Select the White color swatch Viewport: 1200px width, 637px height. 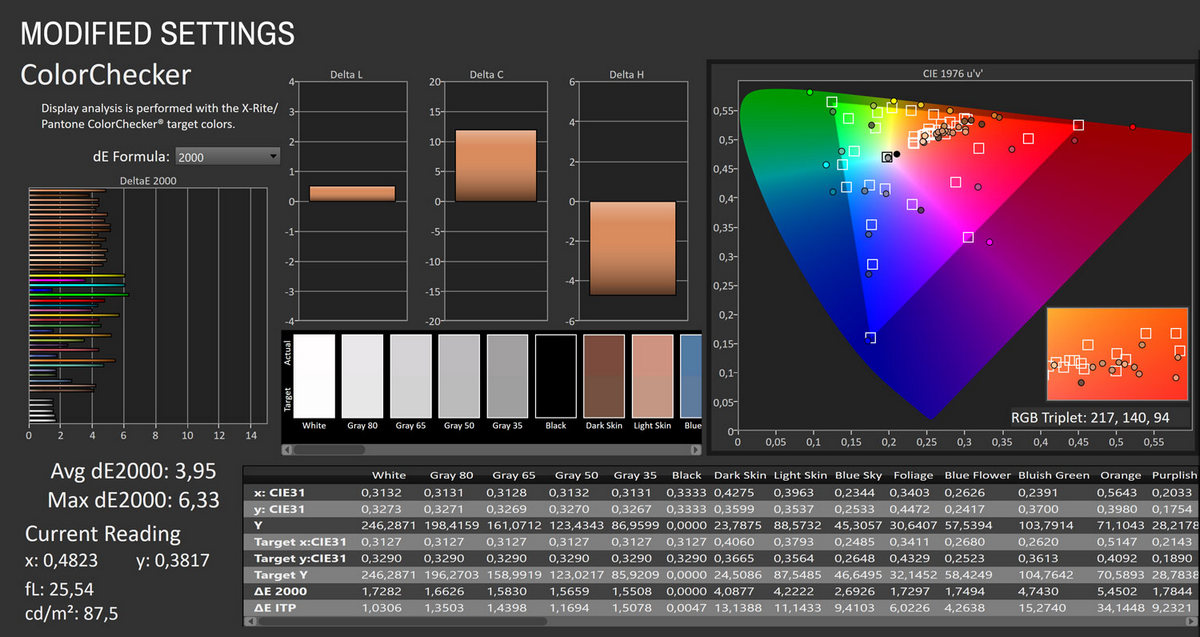coord(316,375)
